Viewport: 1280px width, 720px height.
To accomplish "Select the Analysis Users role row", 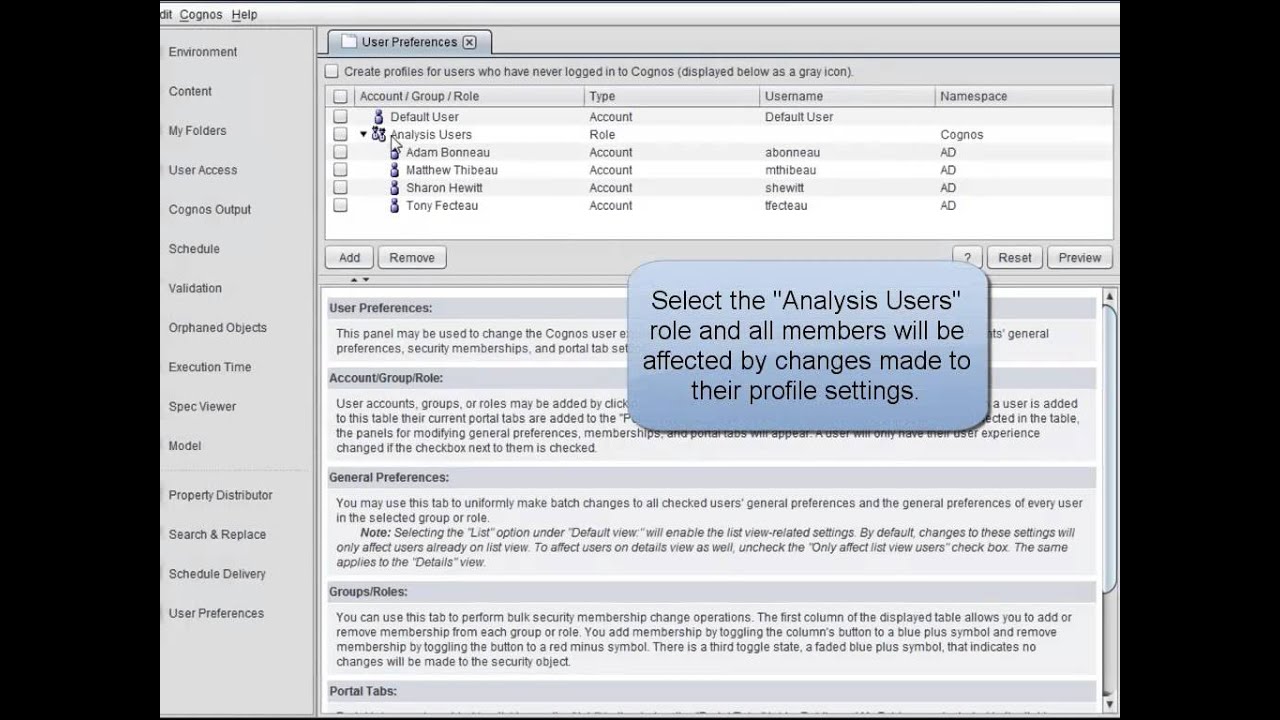I will pyautogui.click(x=718, y=134).
